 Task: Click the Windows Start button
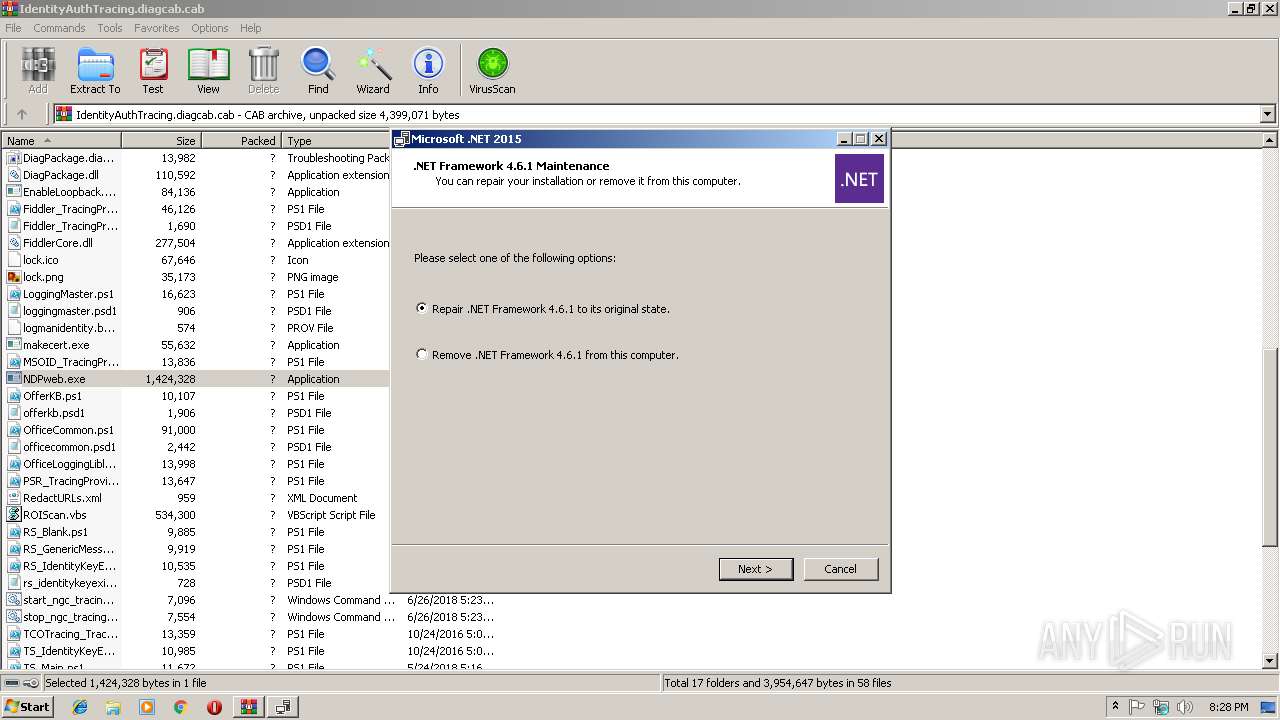click(x=27, y=707)
